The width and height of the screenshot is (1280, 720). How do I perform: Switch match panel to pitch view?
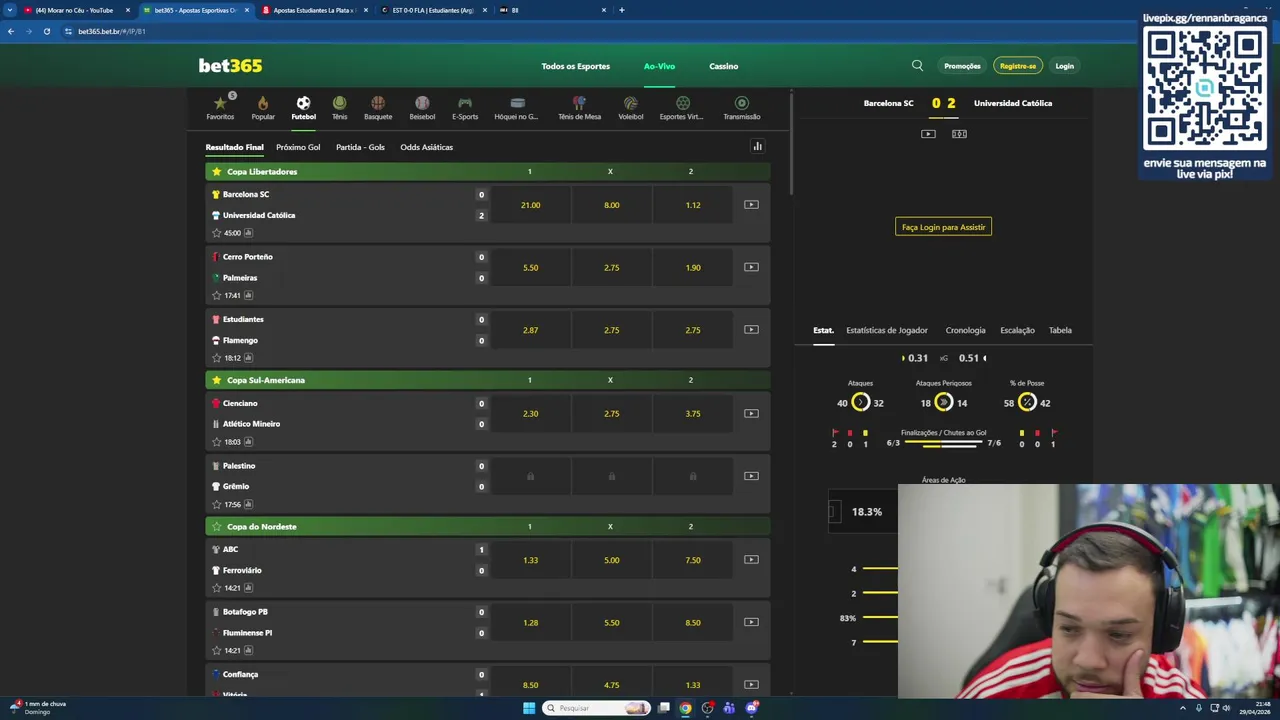959,134
